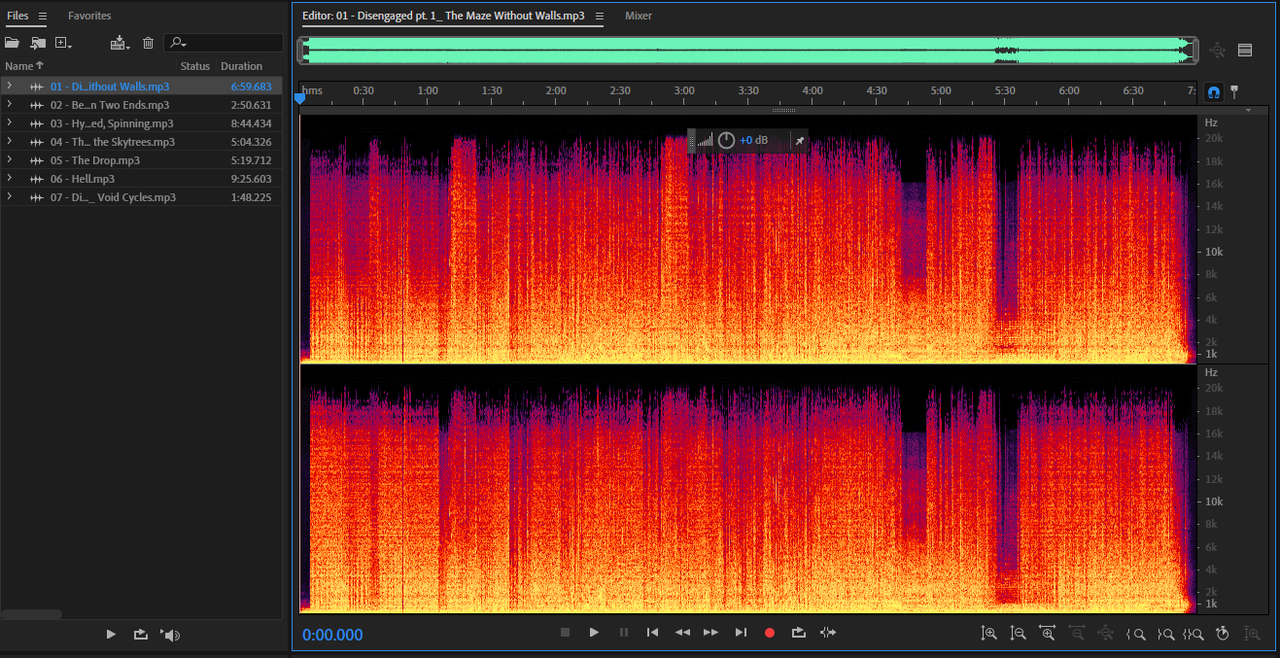Click the trash Close Selected Files icon
This screenshot has width=1280, height=658.
click(148, 43)
